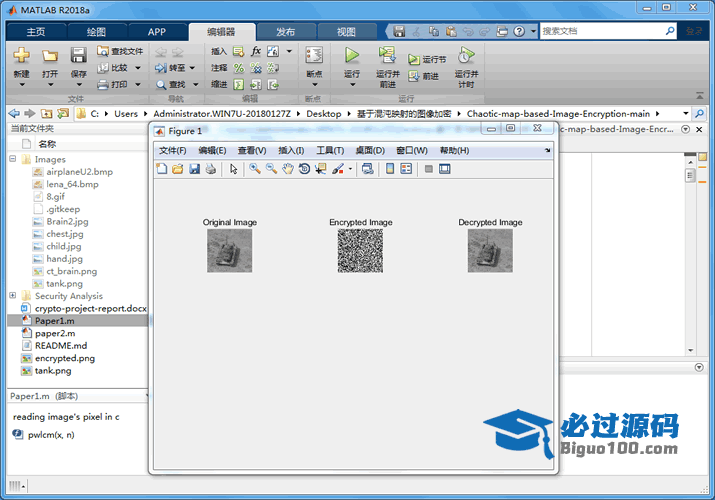Switch to the APP tab
The width and height of the screenshot is (715, 500).
[x=157, y=32]
